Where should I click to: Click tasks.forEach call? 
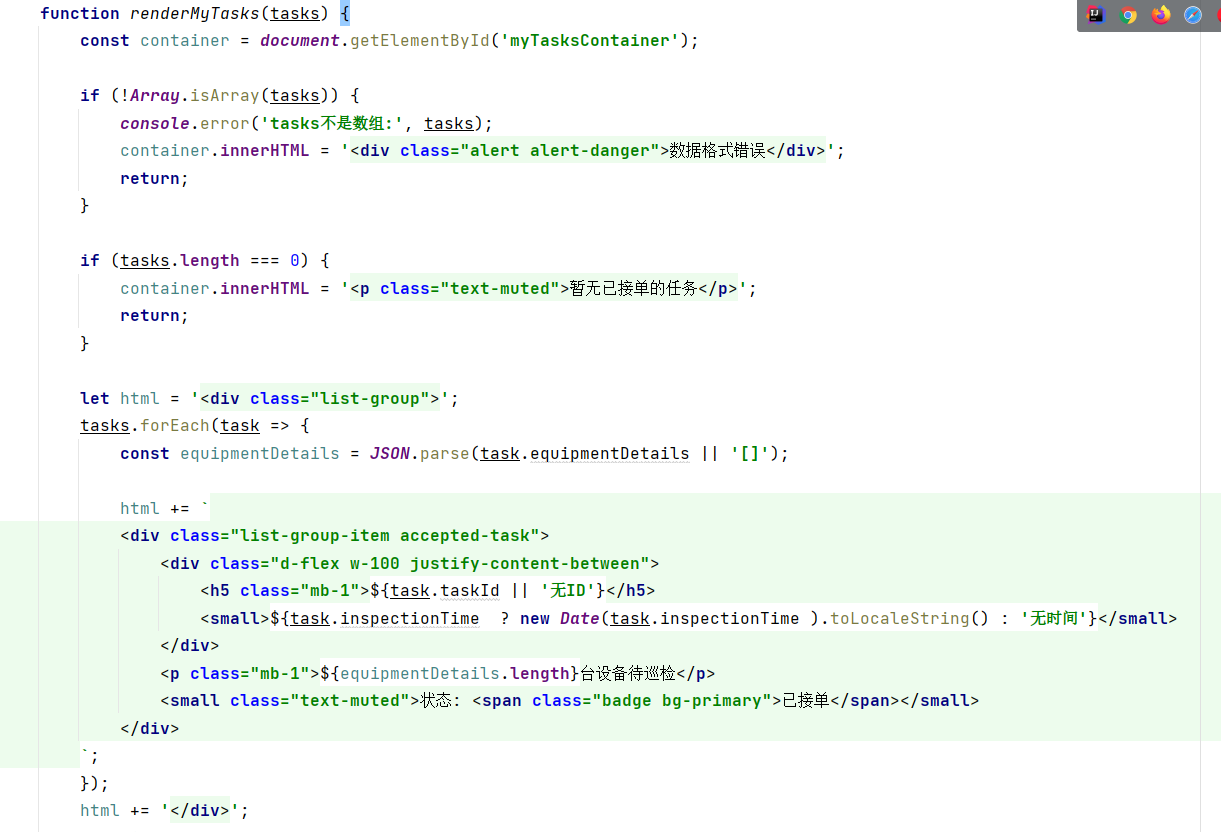(x=145, y=426)
